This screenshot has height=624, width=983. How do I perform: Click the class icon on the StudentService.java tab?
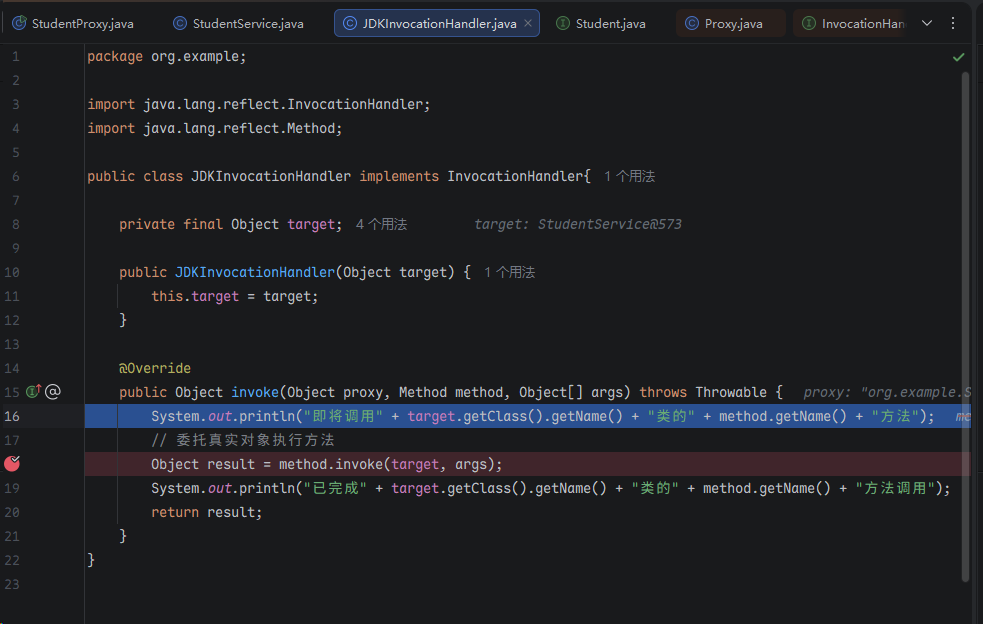180,23
